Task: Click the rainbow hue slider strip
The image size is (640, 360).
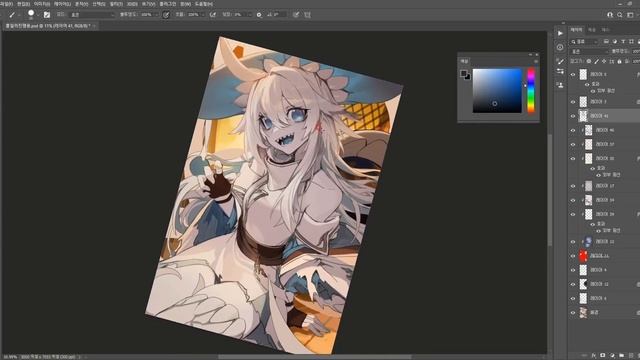Action: (x=531, y=91)
